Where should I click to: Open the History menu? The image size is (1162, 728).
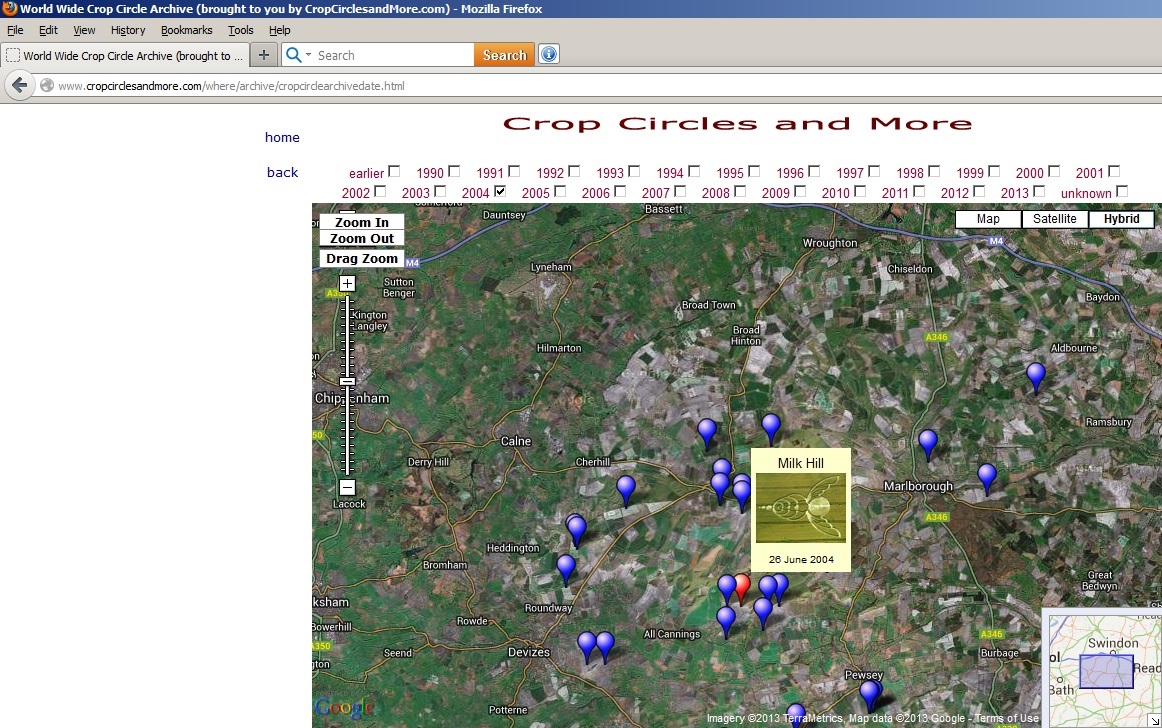pyautogui.click(x=128, y=30)
